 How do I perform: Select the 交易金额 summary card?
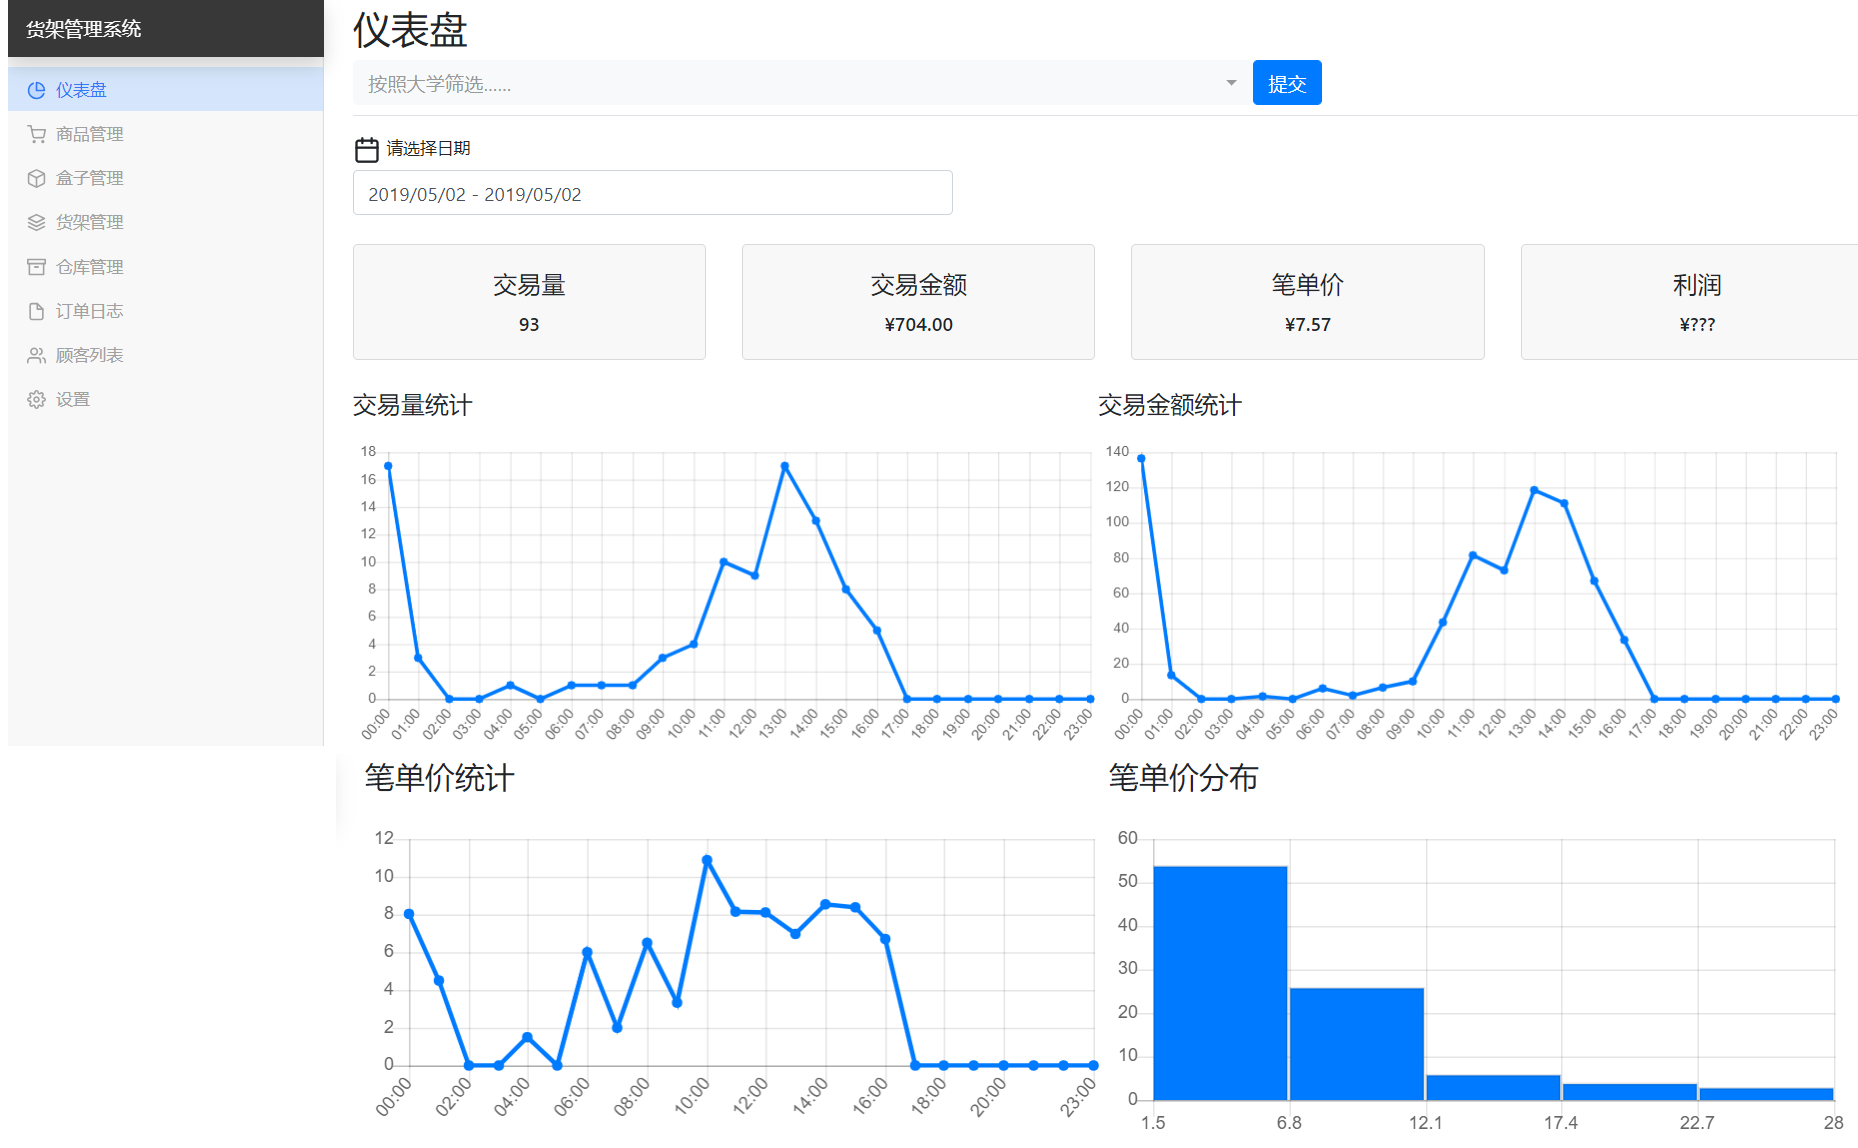pos(918,302)
